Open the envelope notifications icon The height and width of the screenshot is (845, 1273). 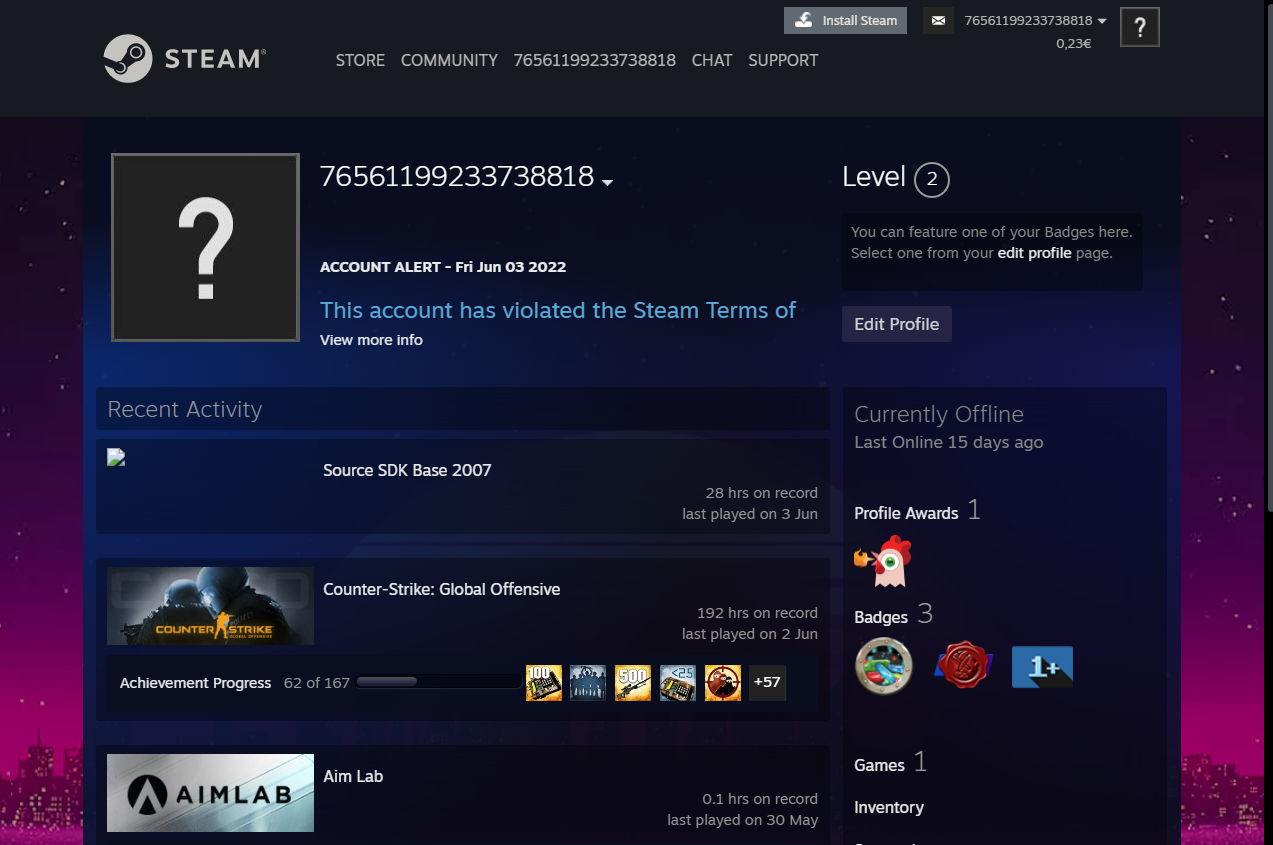[938, 20]
